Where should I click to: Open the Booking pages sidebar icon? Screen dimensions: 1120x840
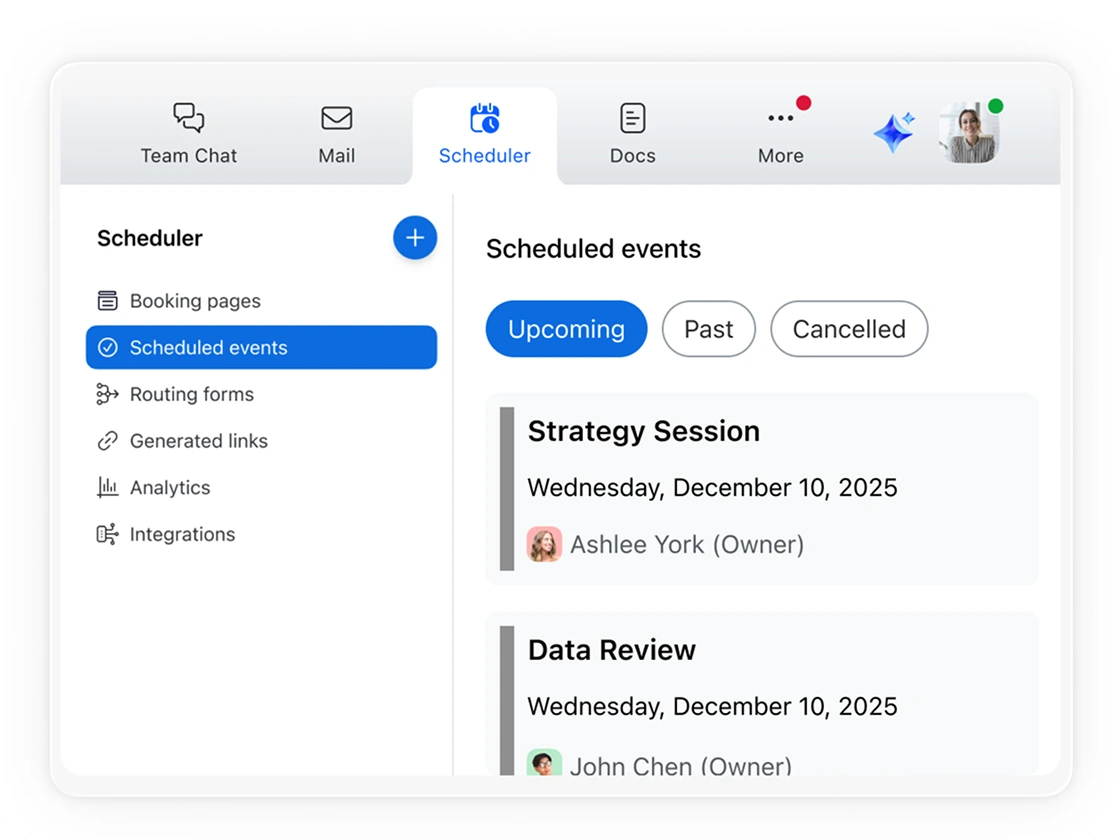click(x=107, y=300)
